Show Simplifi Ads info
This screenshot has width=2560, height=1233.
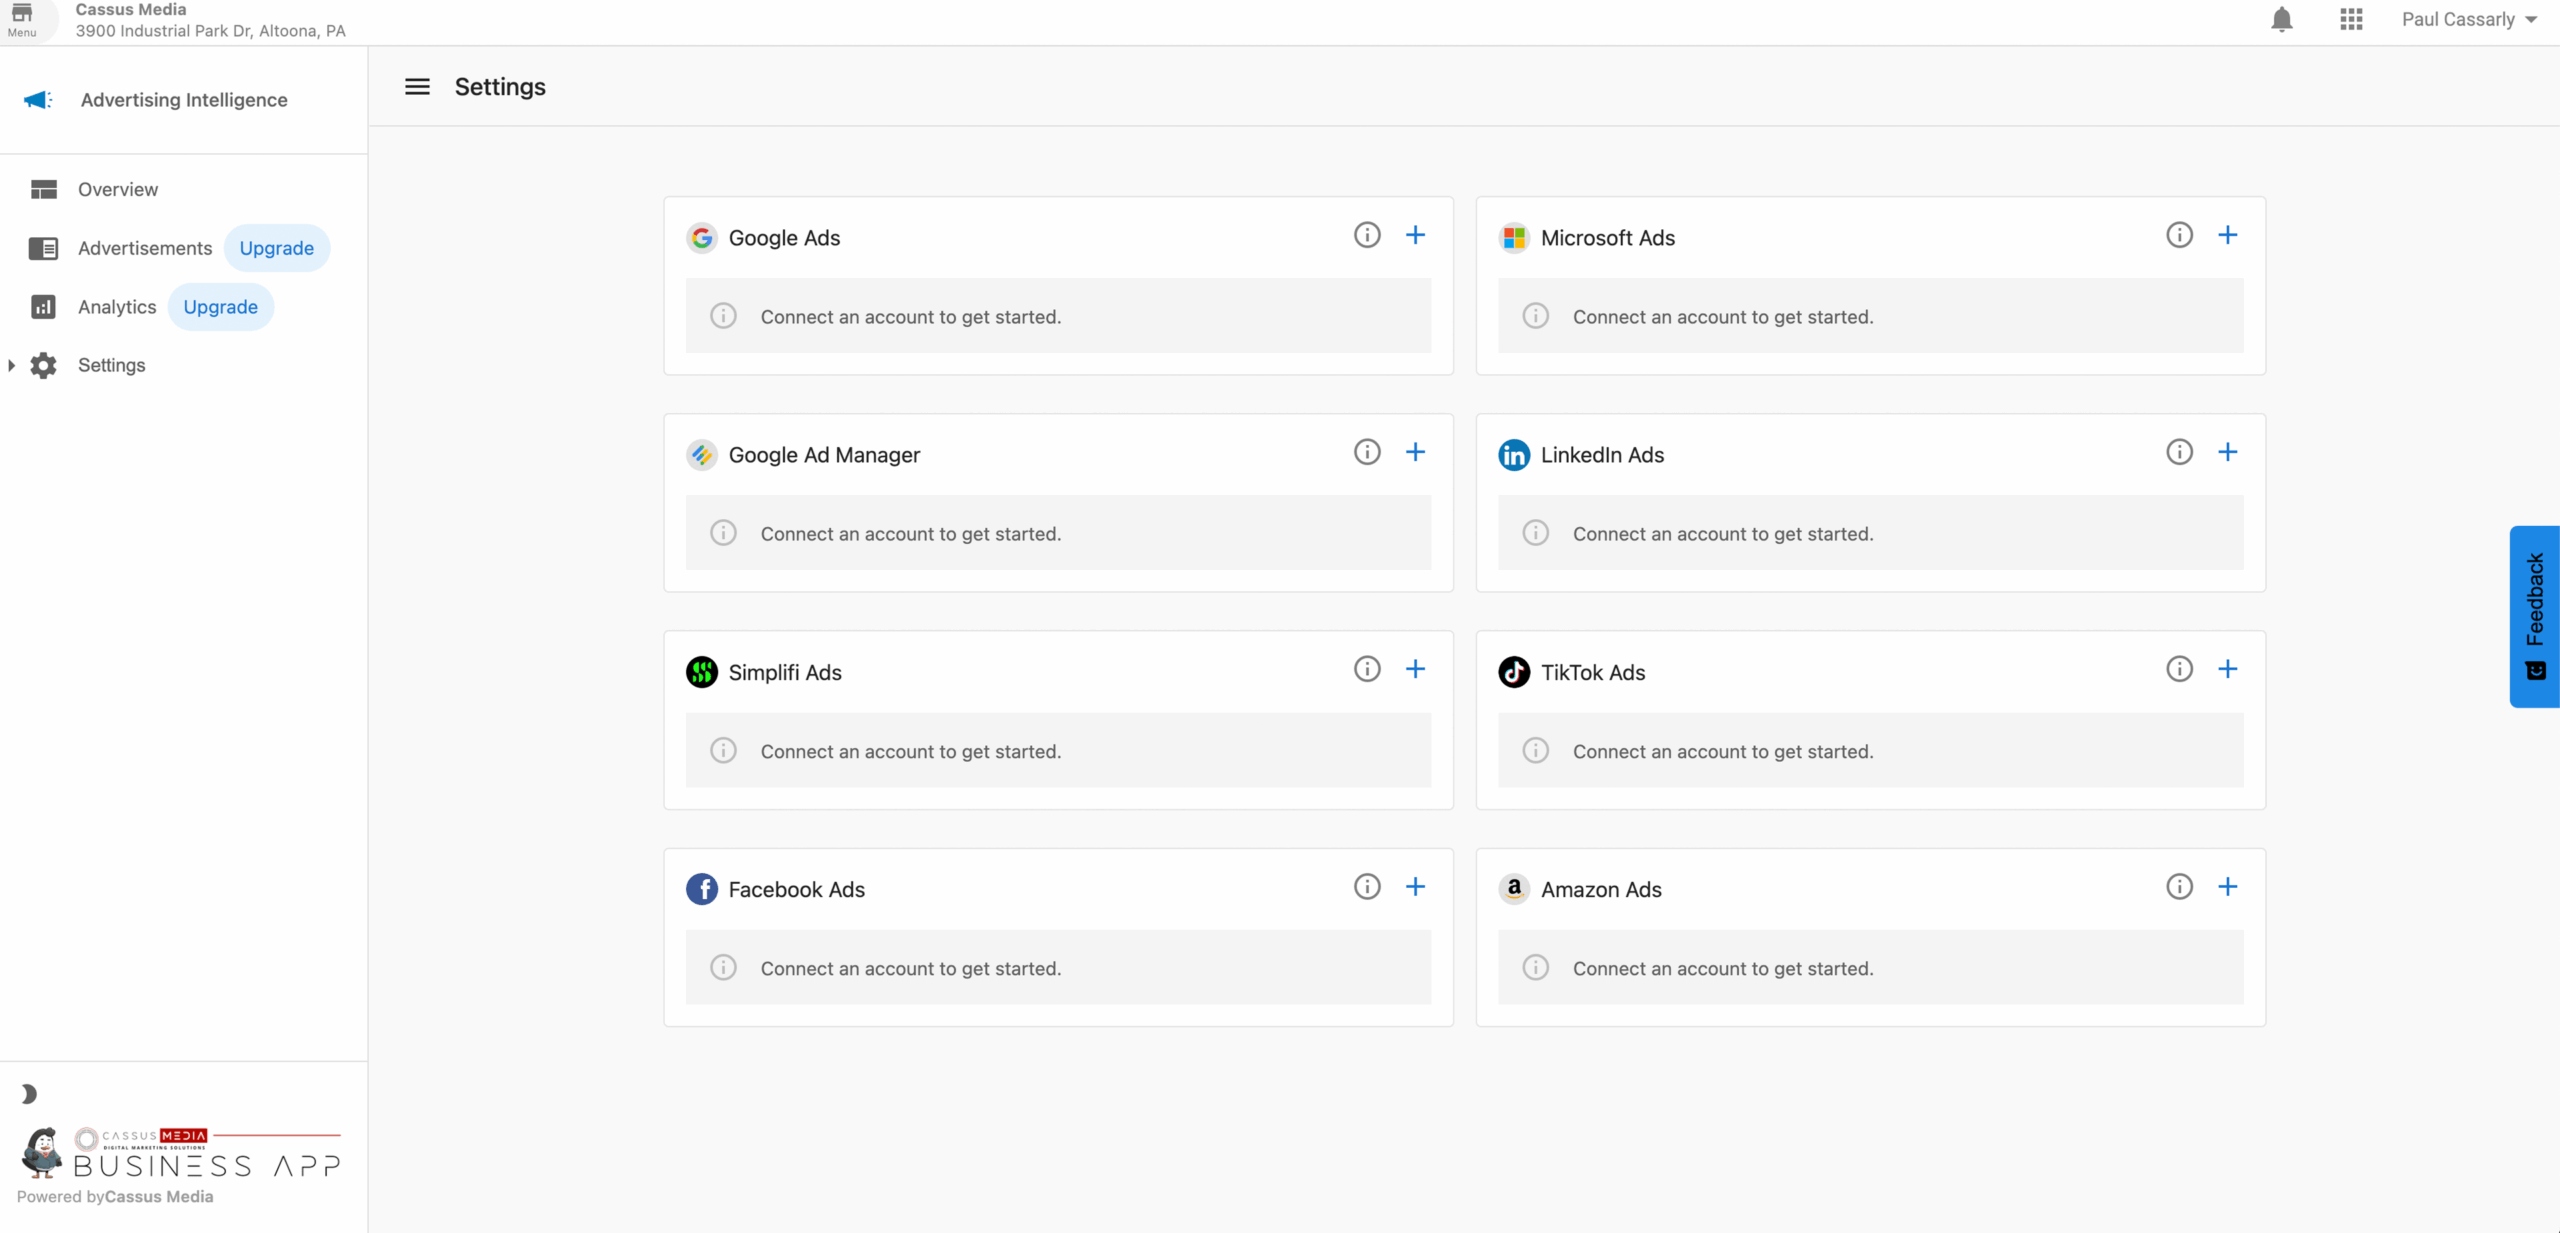[x=1367, y=669]
